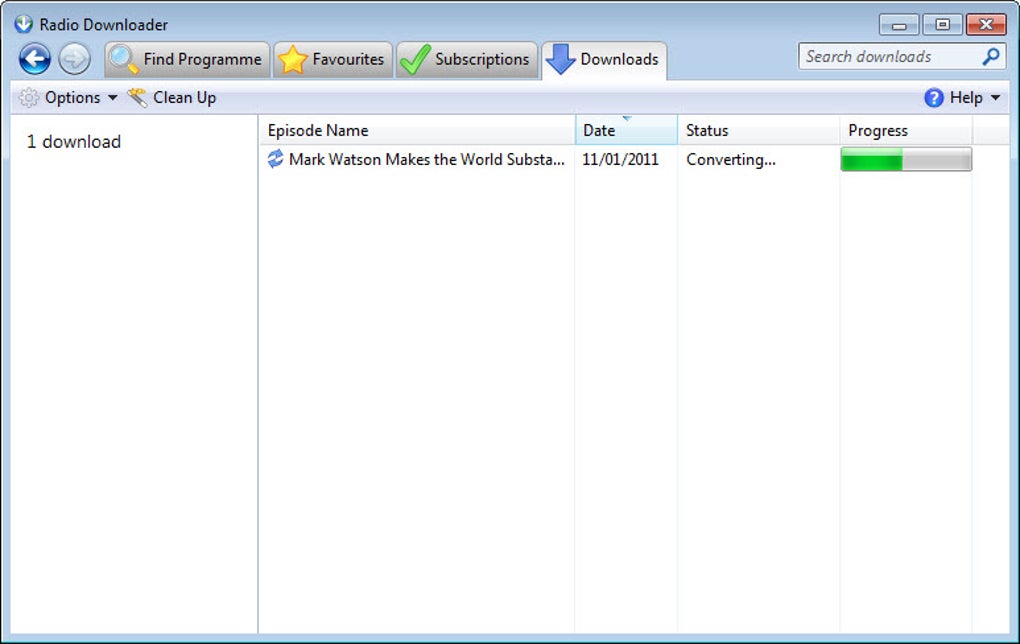
Task: Open the Help dropdown menu
Action: coord(962,98)
